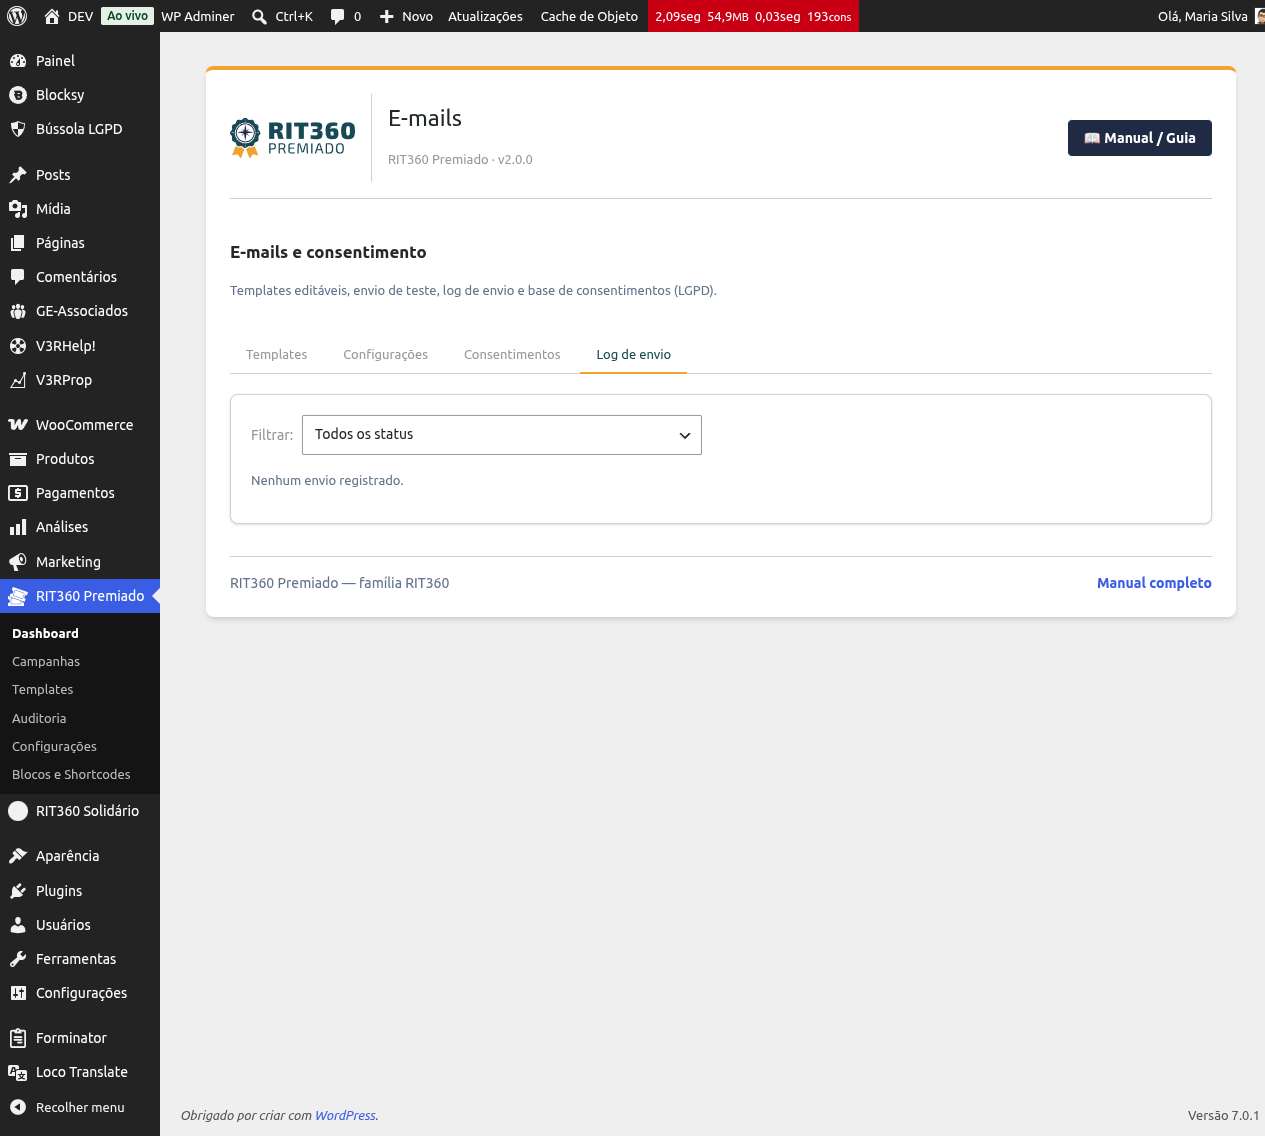Click the search magnifier icon Ctrl+K

coord(259,16)
